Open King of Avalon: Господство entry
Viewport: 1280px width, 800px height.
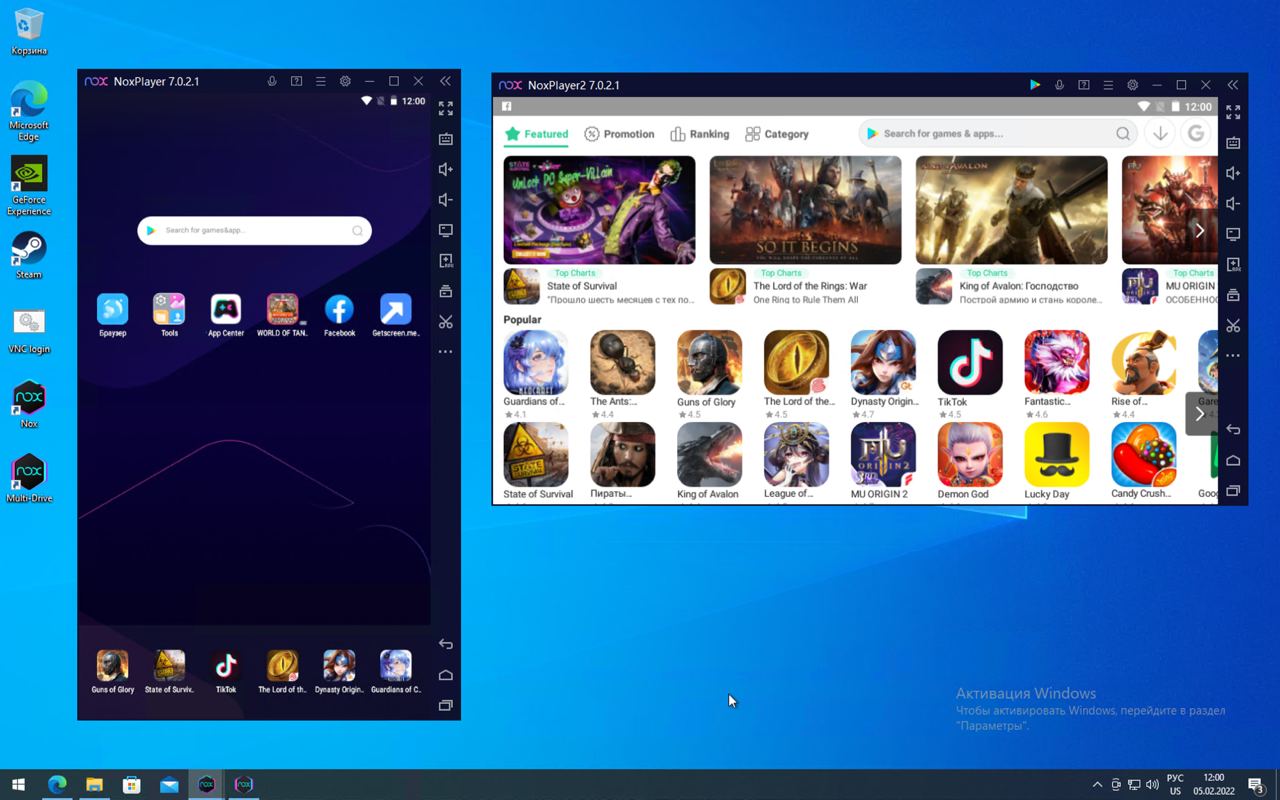tap(1011, 286)
